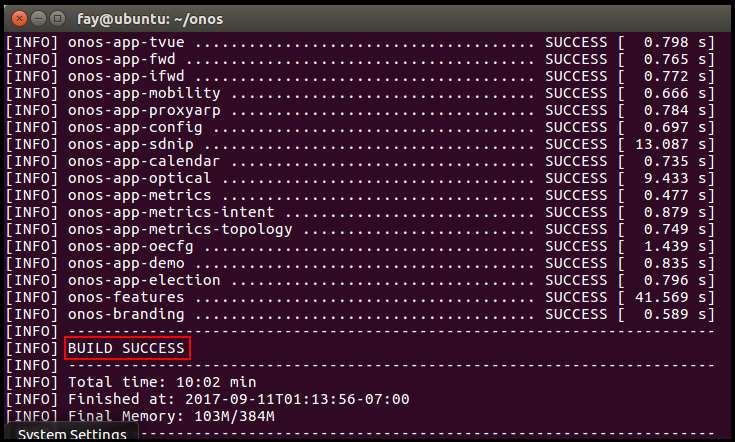Click the highlighted BUILD SUCCESS text
The width and height of the screenshot is (735, 442).
[126, 348]
